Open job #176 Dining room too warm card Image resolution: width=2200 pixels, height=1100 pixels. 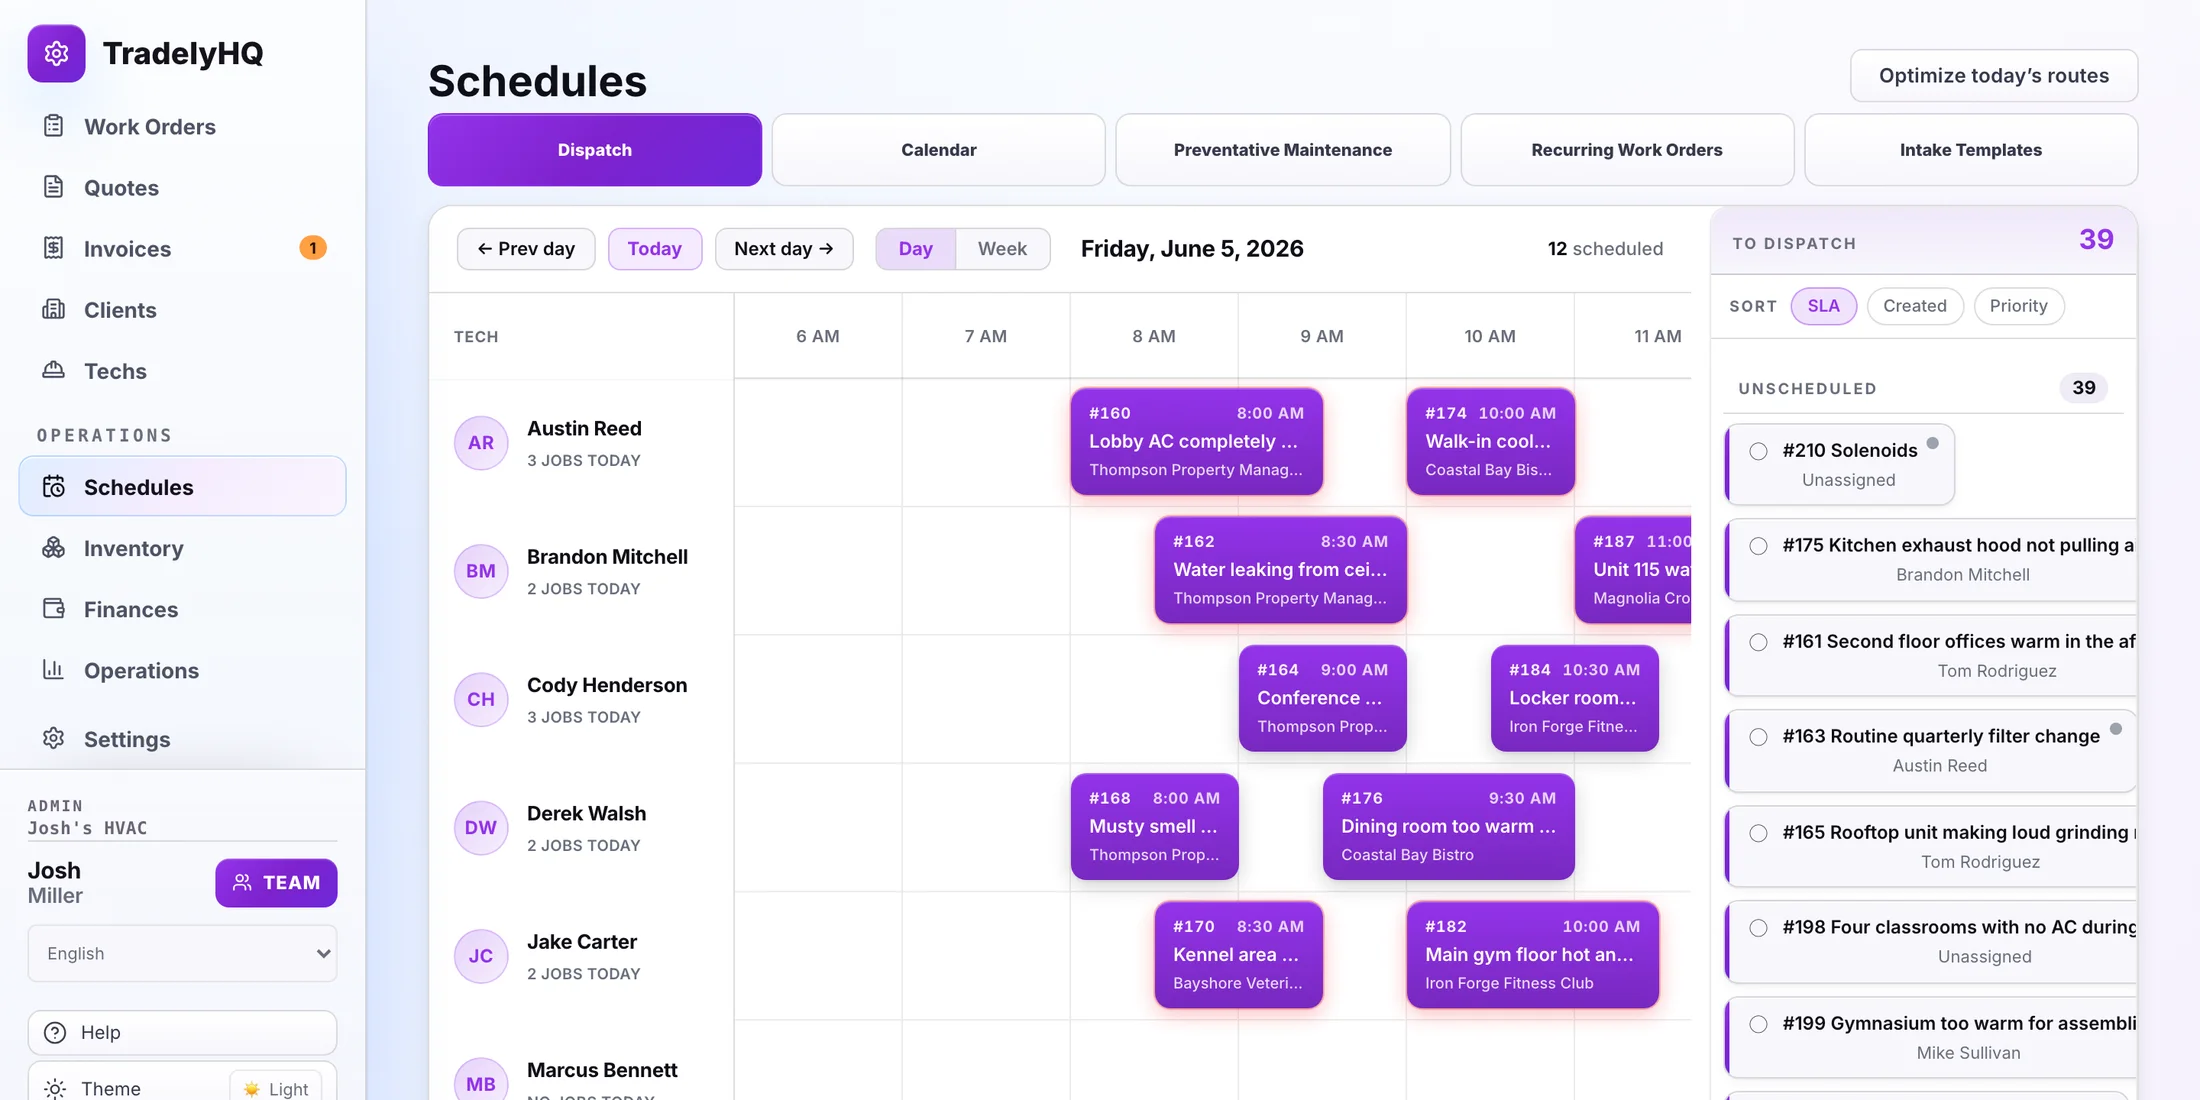point(1448,826)
